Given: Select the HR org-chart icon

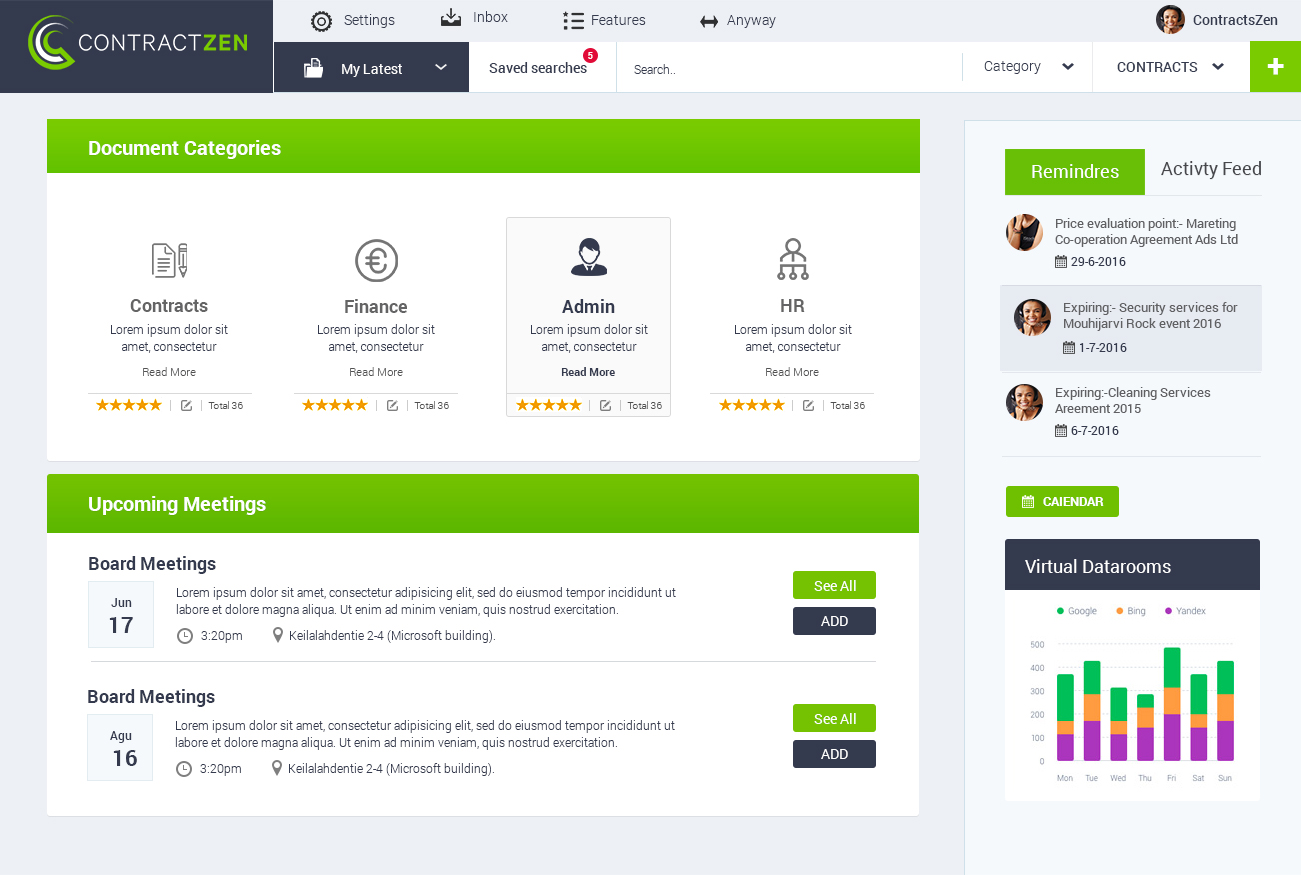Looking at the screenshot, I should click(x=793, y=259).
